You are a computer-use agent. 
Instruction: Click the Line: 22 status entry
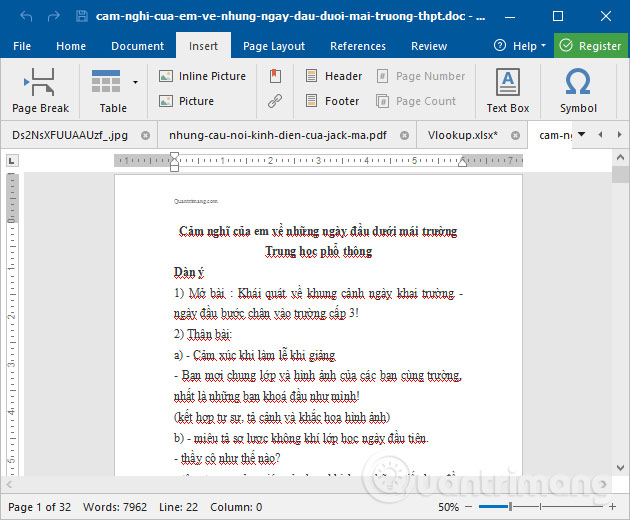point(178,507)
